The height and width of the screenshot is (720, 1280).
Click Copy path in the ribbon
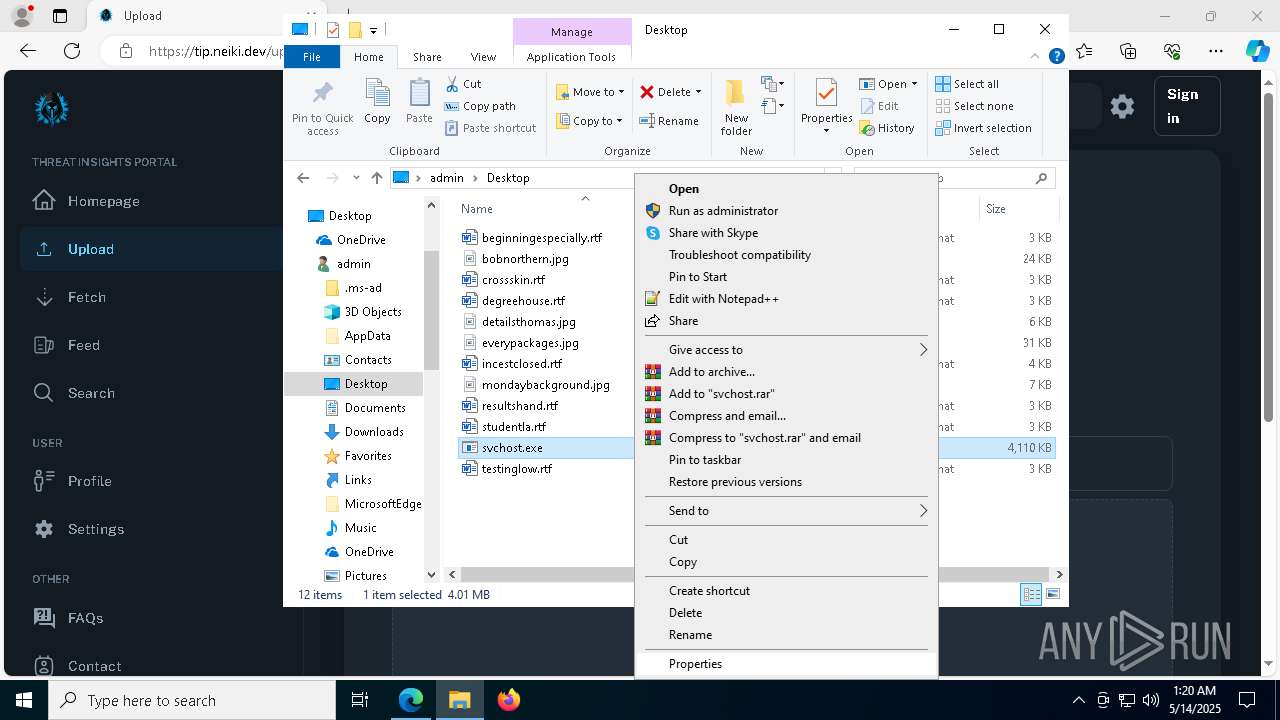click(480, 106)
